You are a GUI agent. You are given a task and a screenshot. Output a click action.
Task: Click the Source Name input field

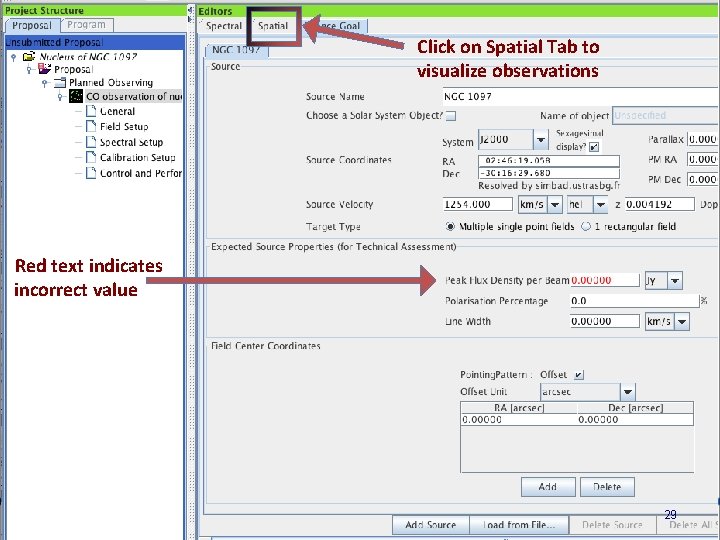[580, 96]
